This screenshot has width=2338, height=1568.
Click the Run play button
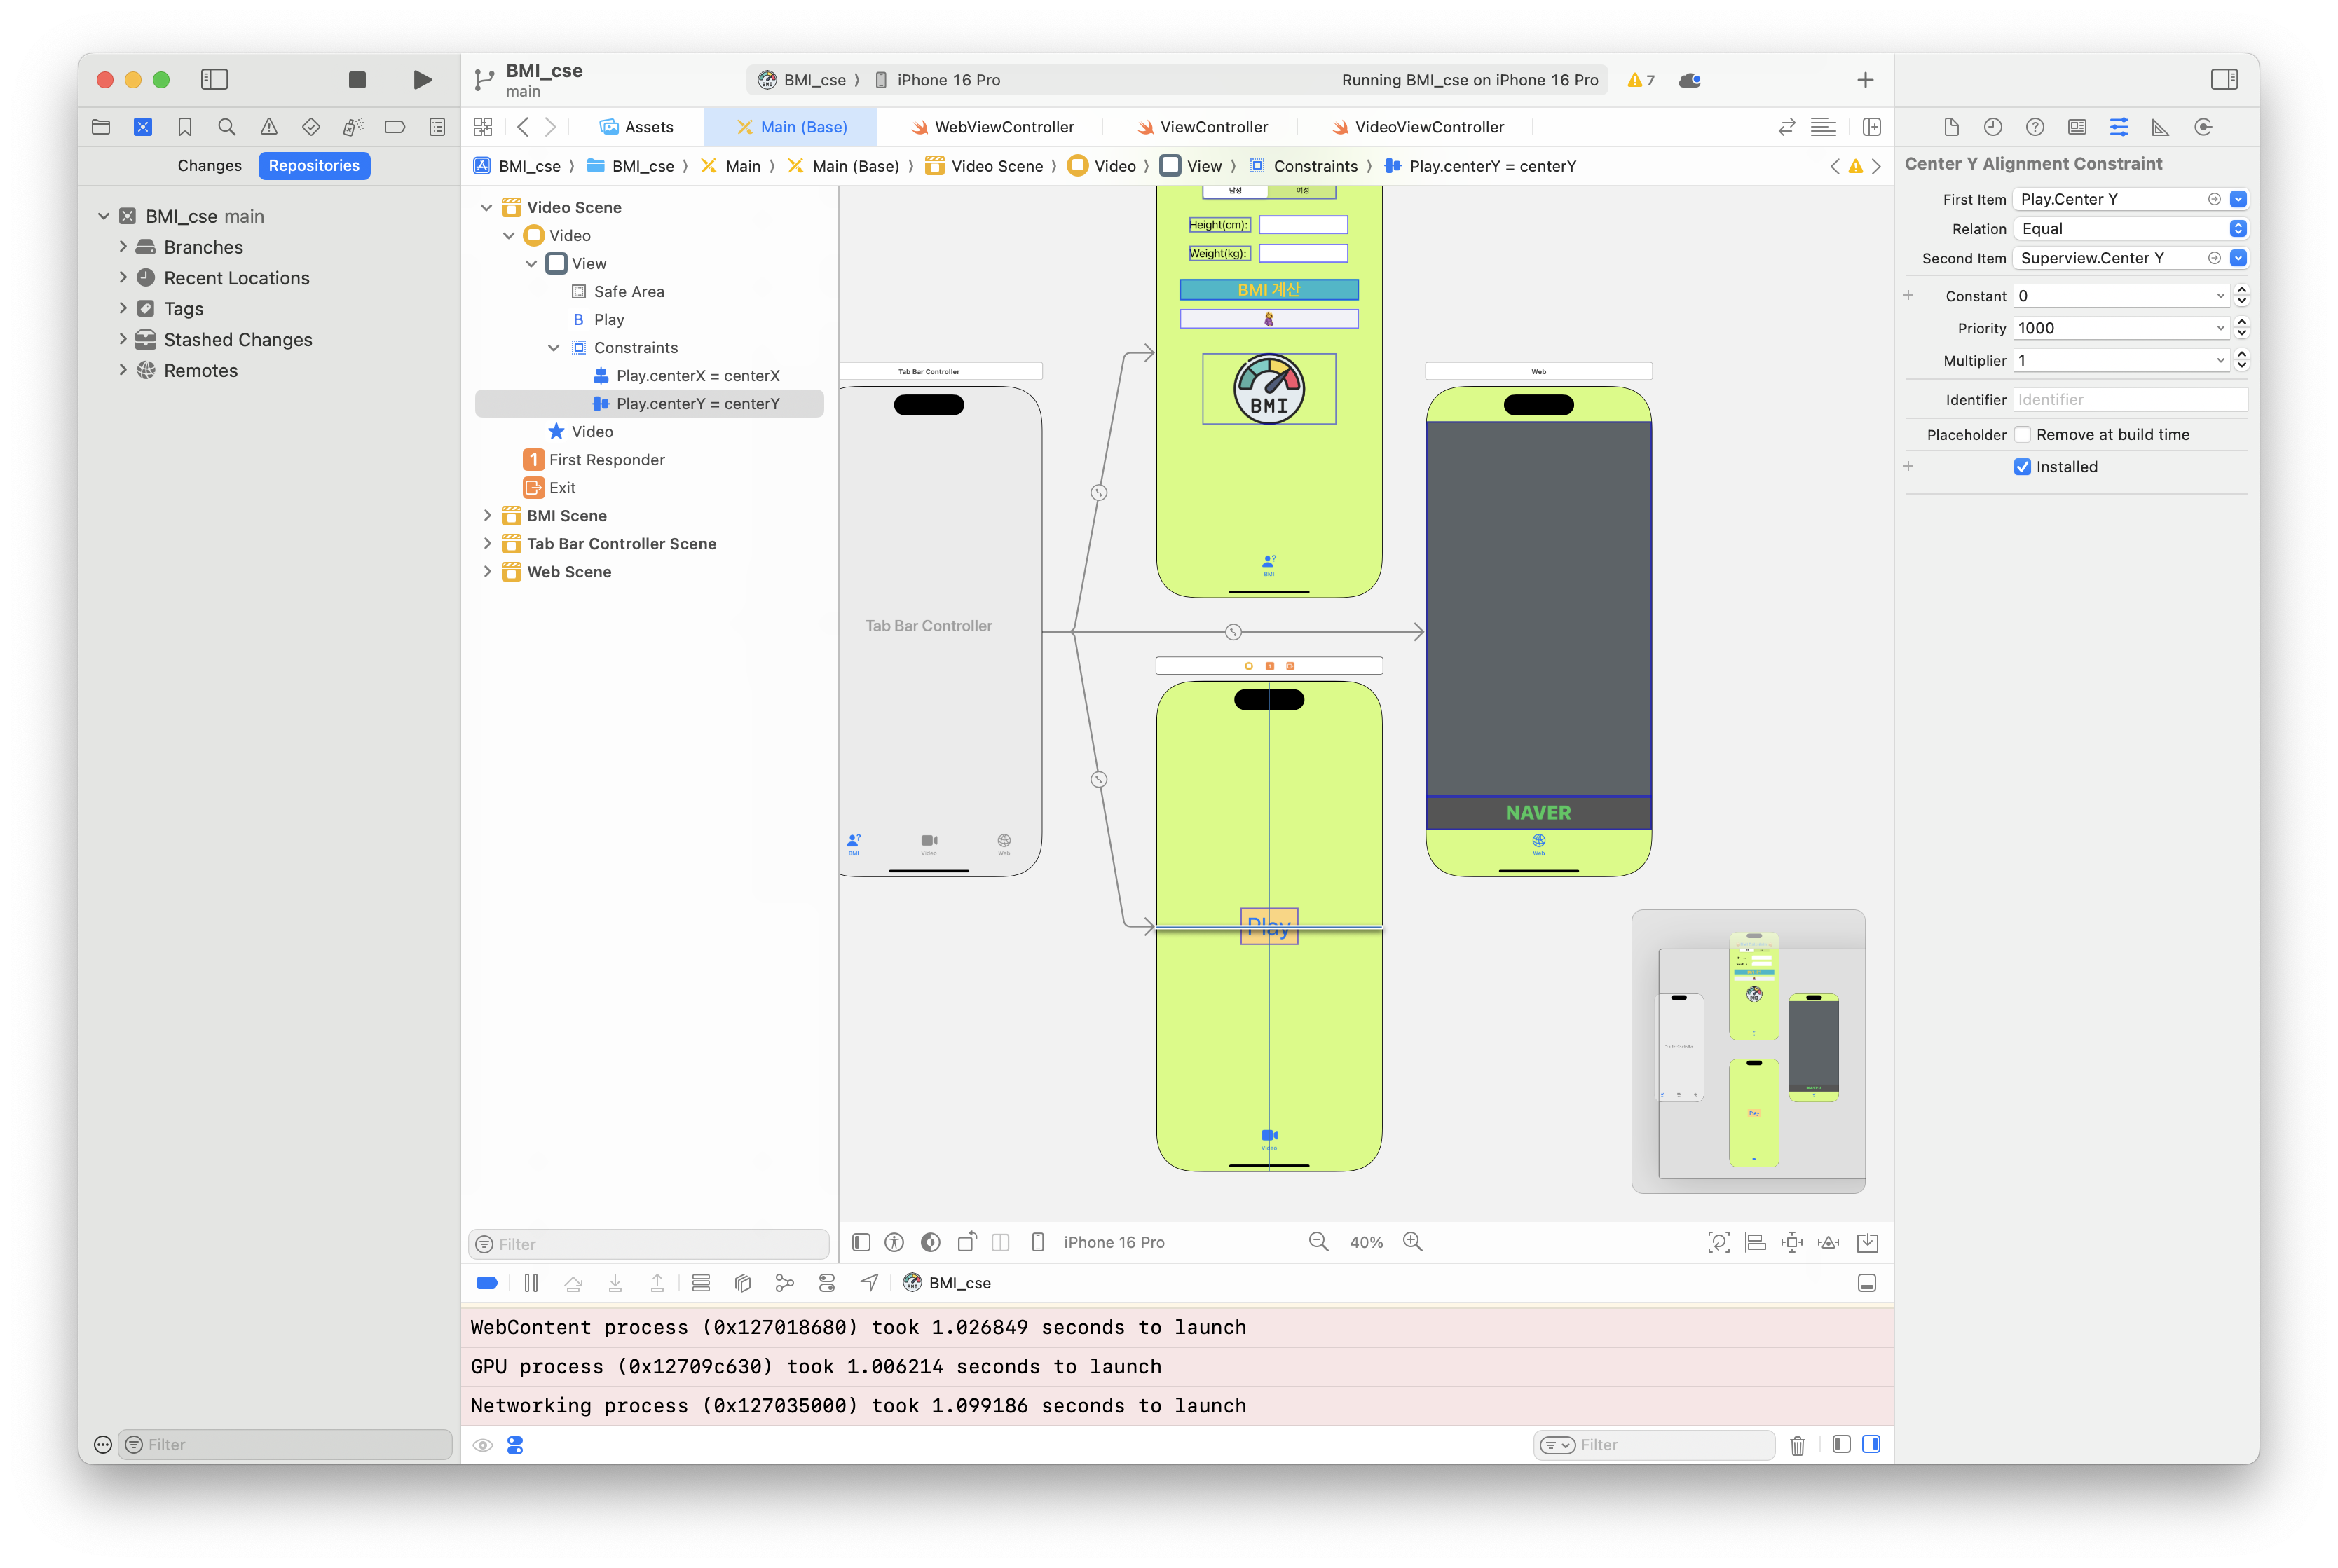[x=422, y=80]
